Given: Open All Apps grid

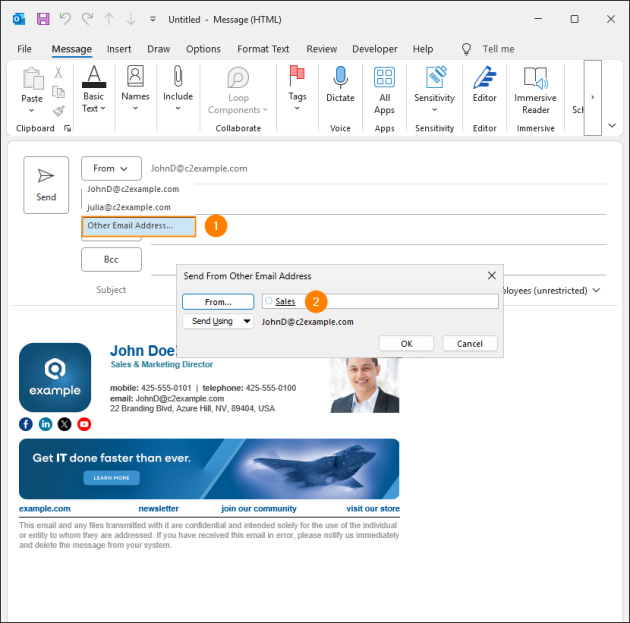Looking at the screenshot, I should click(385, 90).
